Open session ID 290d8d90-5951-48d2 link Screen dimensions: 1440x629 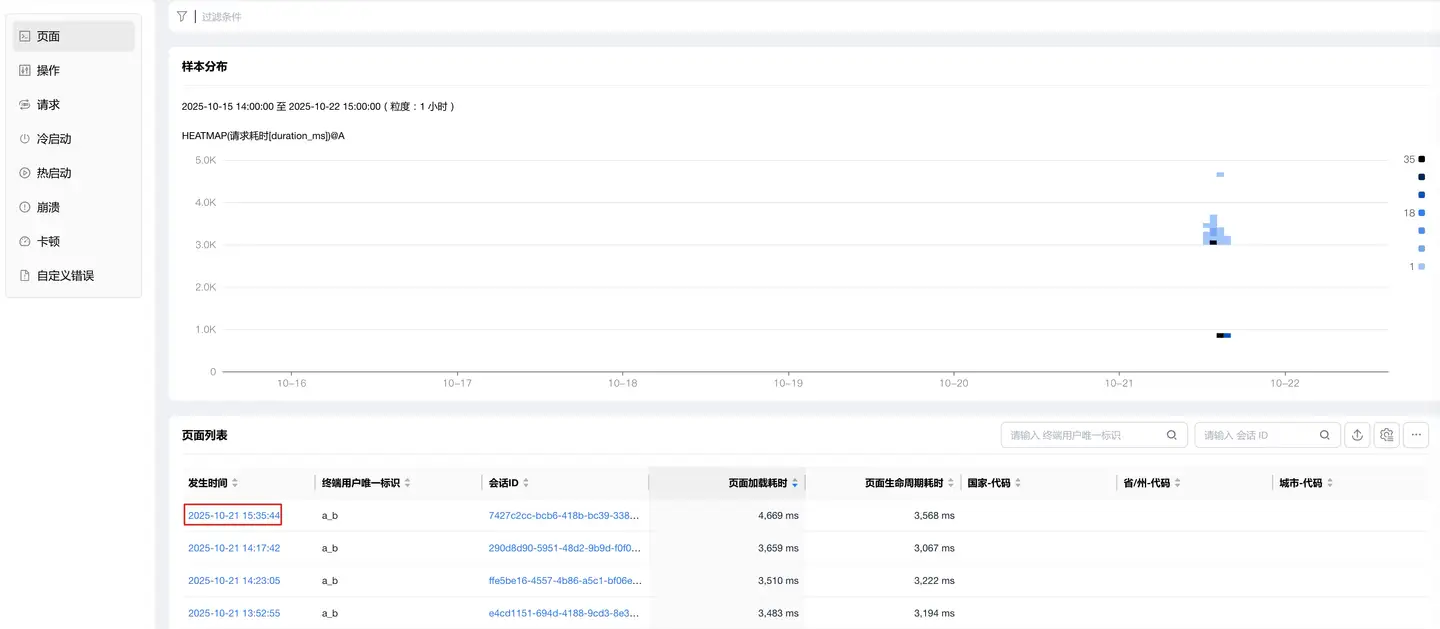[564, 548]
